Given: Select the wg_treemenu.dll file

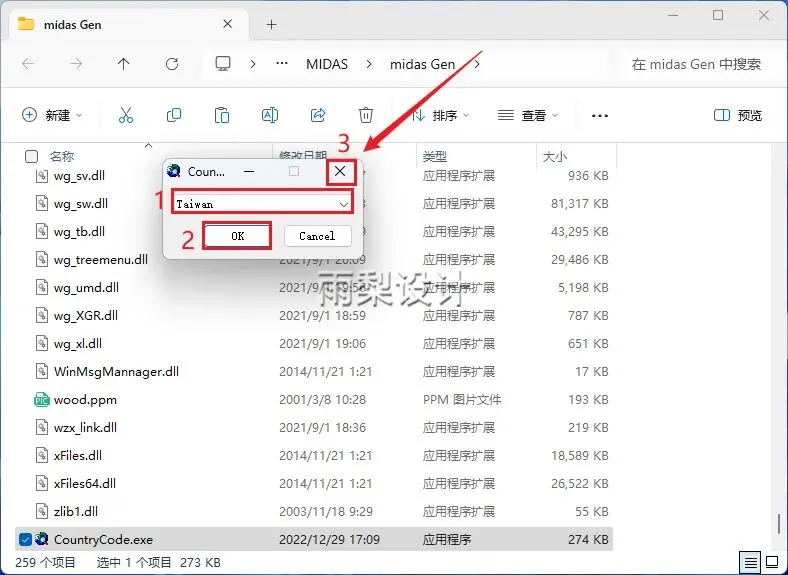Looking at the screenshot, I should pos(101,260).
